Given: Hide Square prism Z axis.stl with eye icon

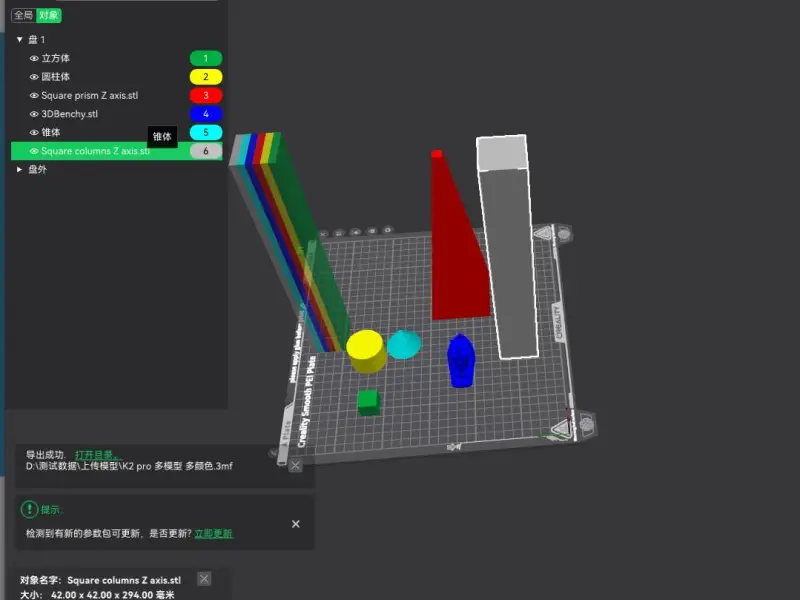Looking at the screenshot, I should pos(34,95).
